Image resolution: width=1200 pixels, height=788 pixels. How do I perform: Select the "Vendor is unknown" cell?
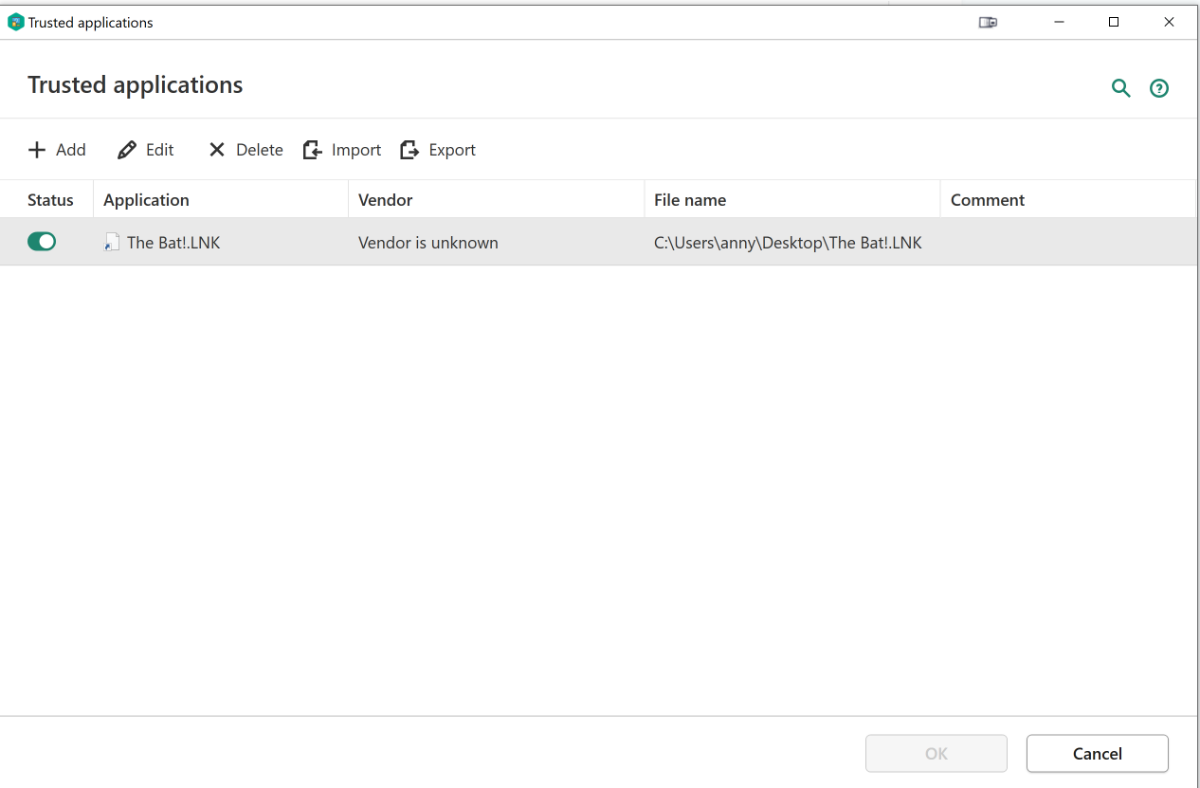(x=428, y=242)
